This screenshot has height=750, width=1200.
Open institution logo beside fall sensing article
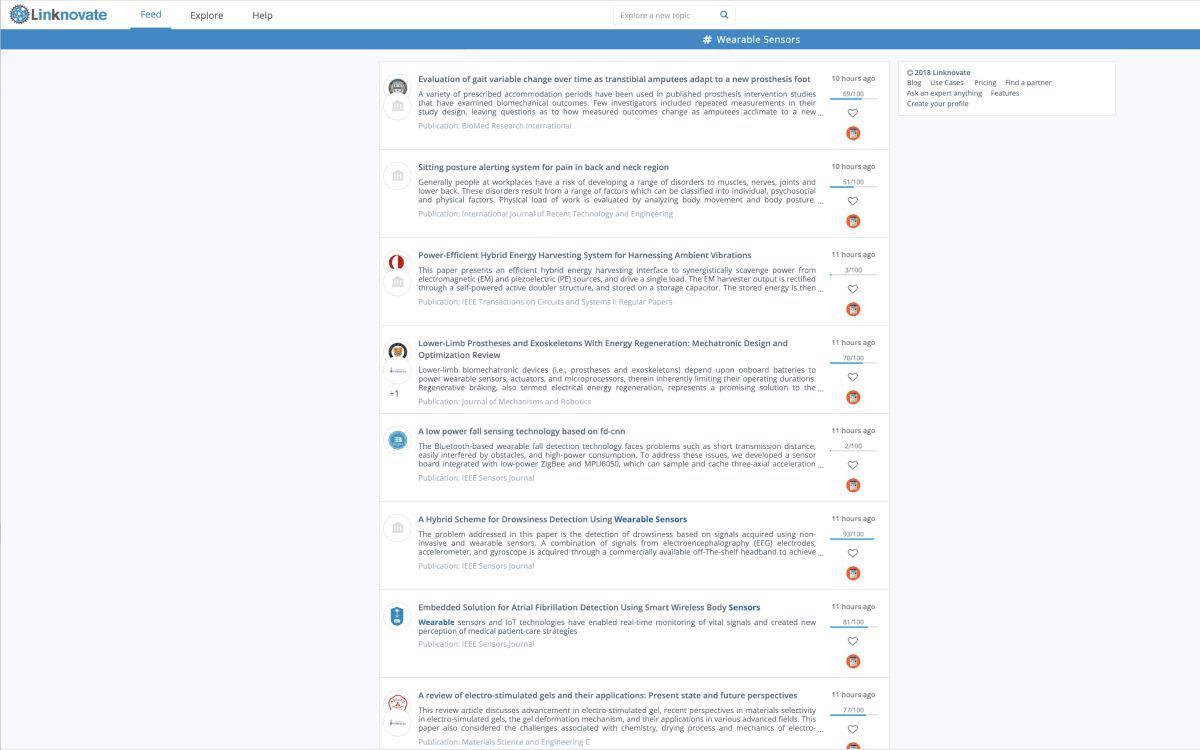coord(397,441)
